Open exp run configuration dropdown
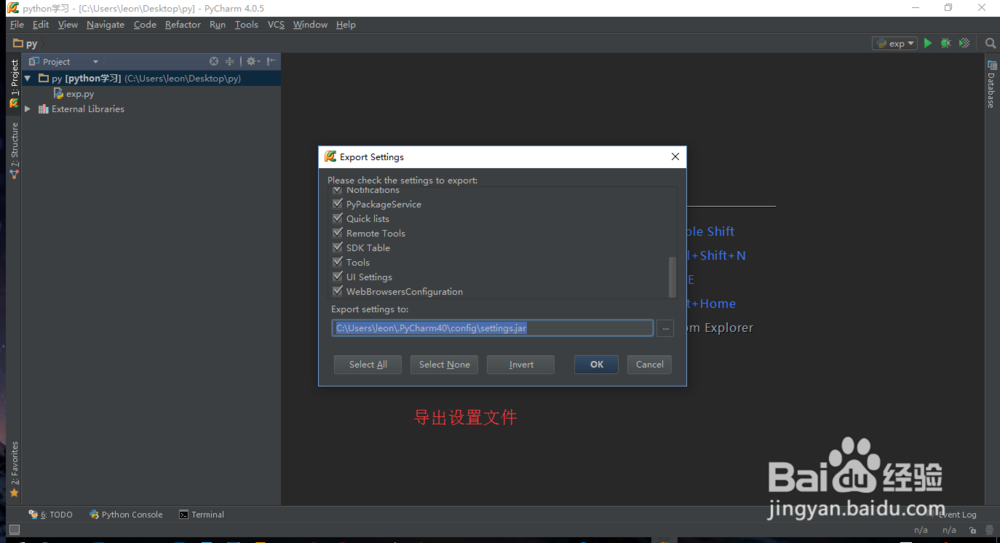This screenshot has width=1000, height=543. tap(895, 43)
